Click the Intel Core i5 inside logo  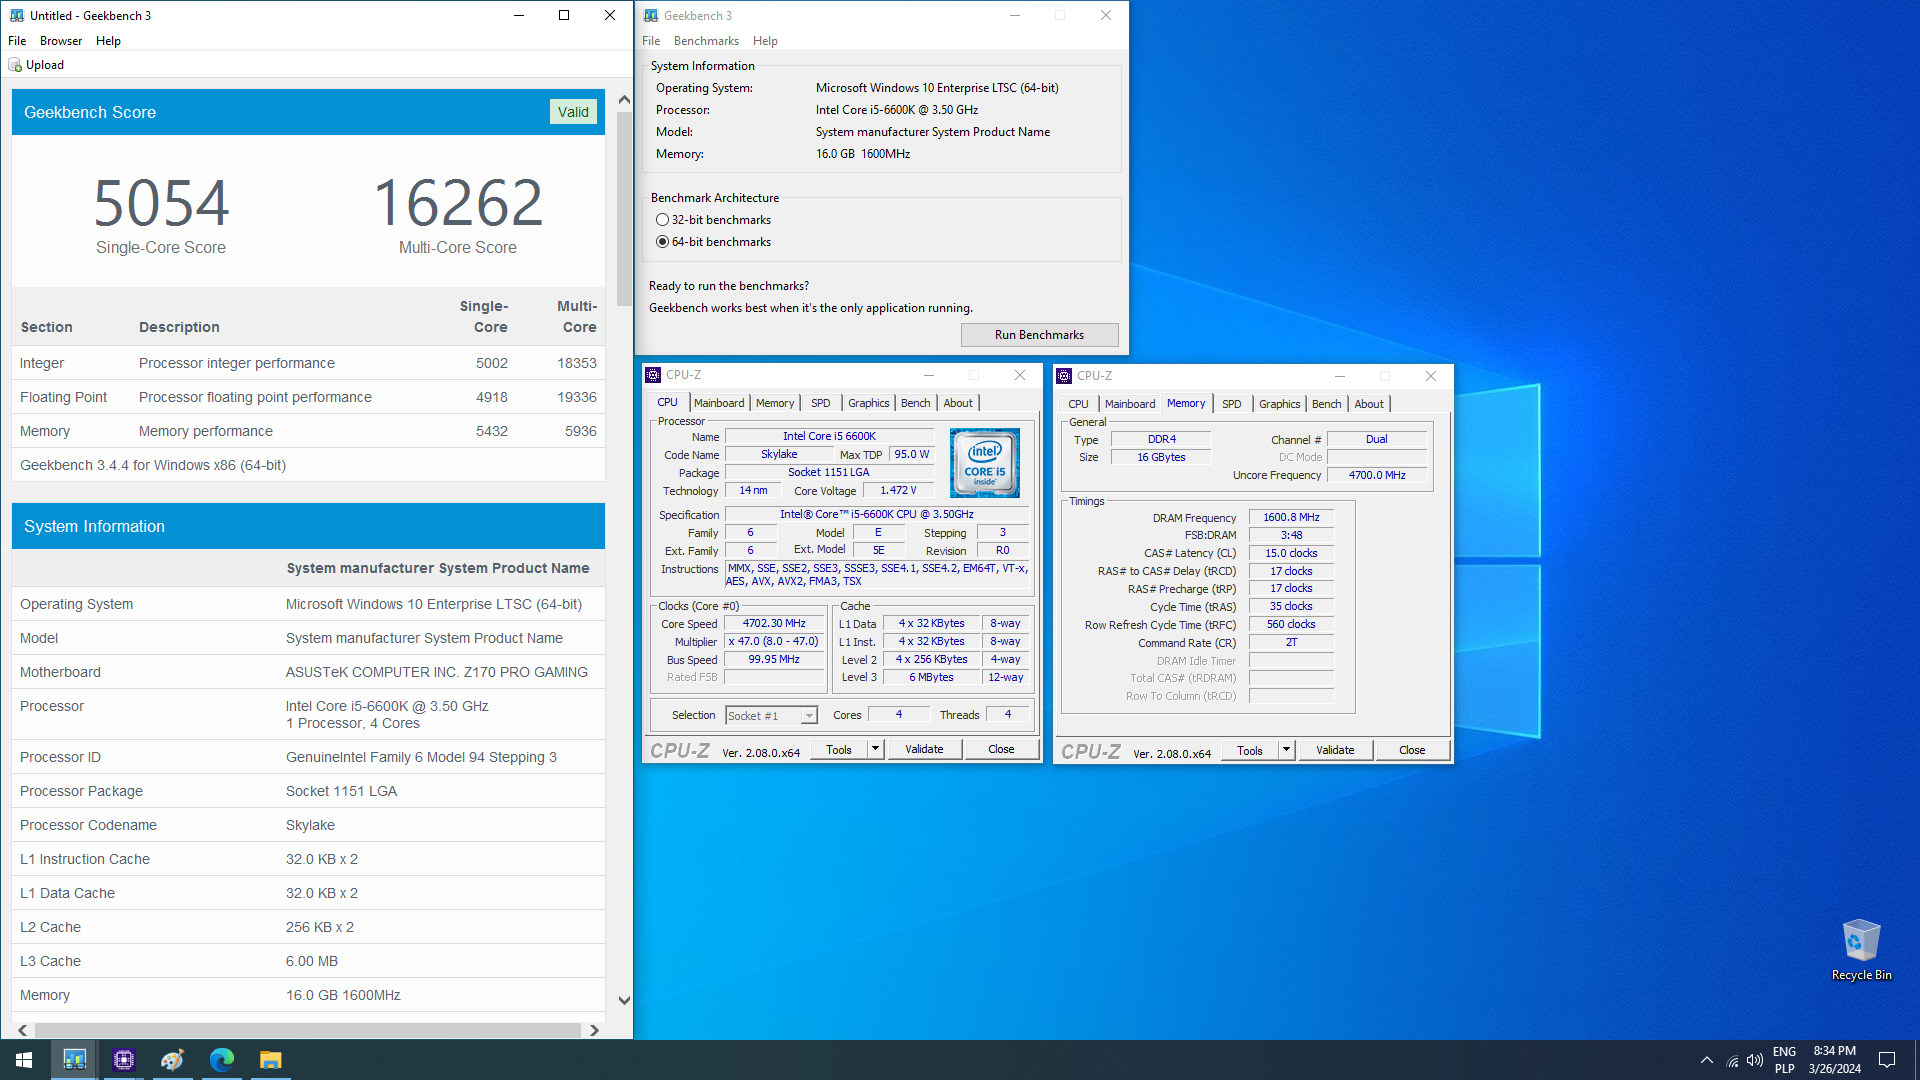click(985, 463)
